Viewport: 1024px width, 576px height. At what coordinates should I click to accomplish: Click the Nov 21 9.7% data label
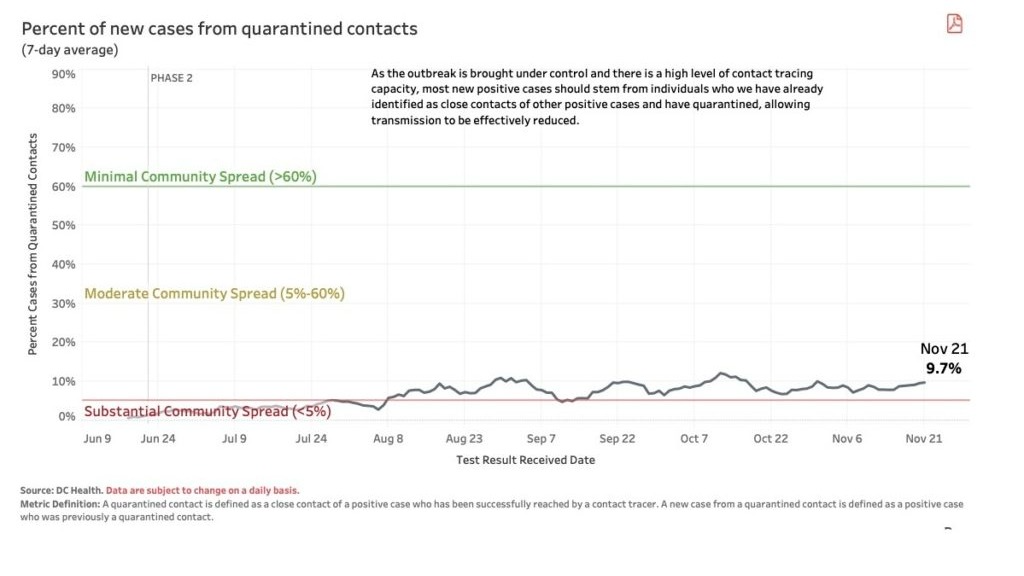click(944, 359)
